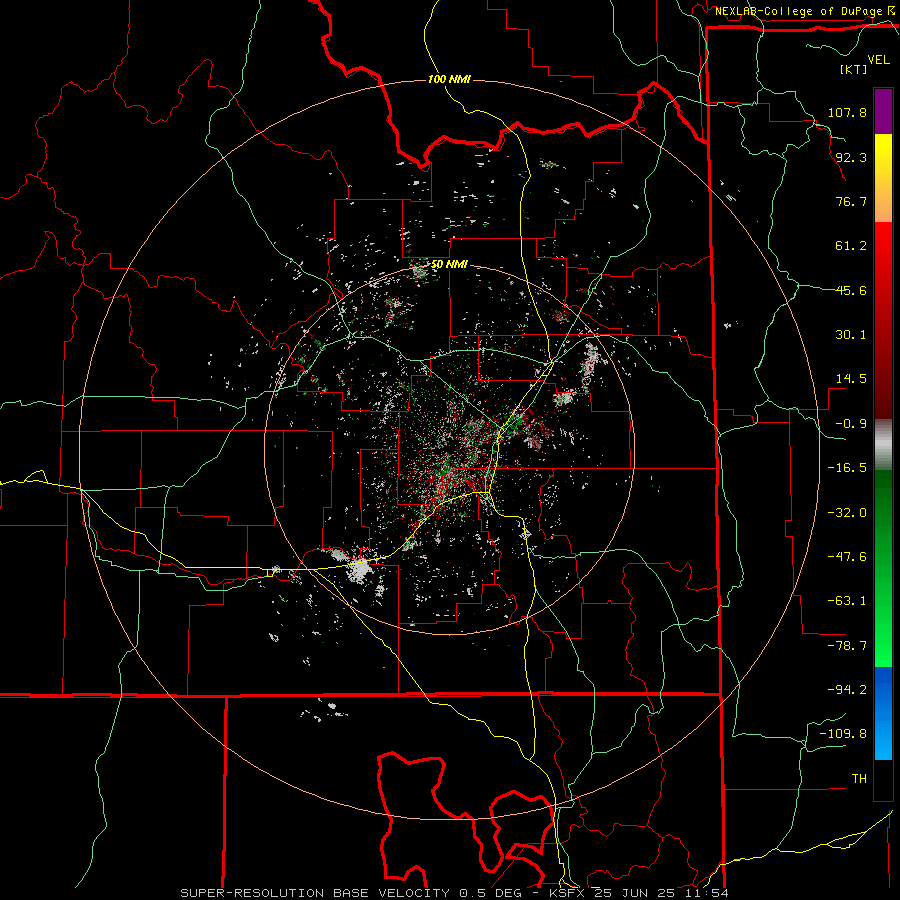This screenshot has width=900, height=900.
Task: Select the -16.5 legend value
Action: coord(847,467)
